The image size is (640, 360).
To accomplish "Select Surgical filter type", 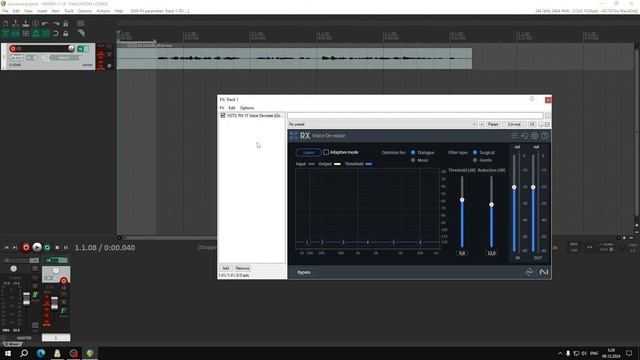I will [475, 152].
